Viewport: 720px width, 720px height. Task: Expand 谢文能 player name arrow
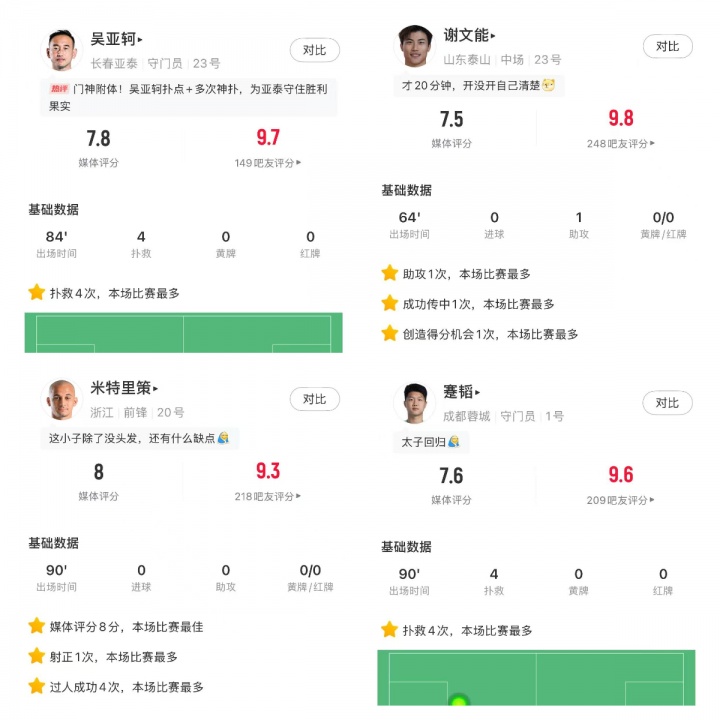[x=493, y=36]
